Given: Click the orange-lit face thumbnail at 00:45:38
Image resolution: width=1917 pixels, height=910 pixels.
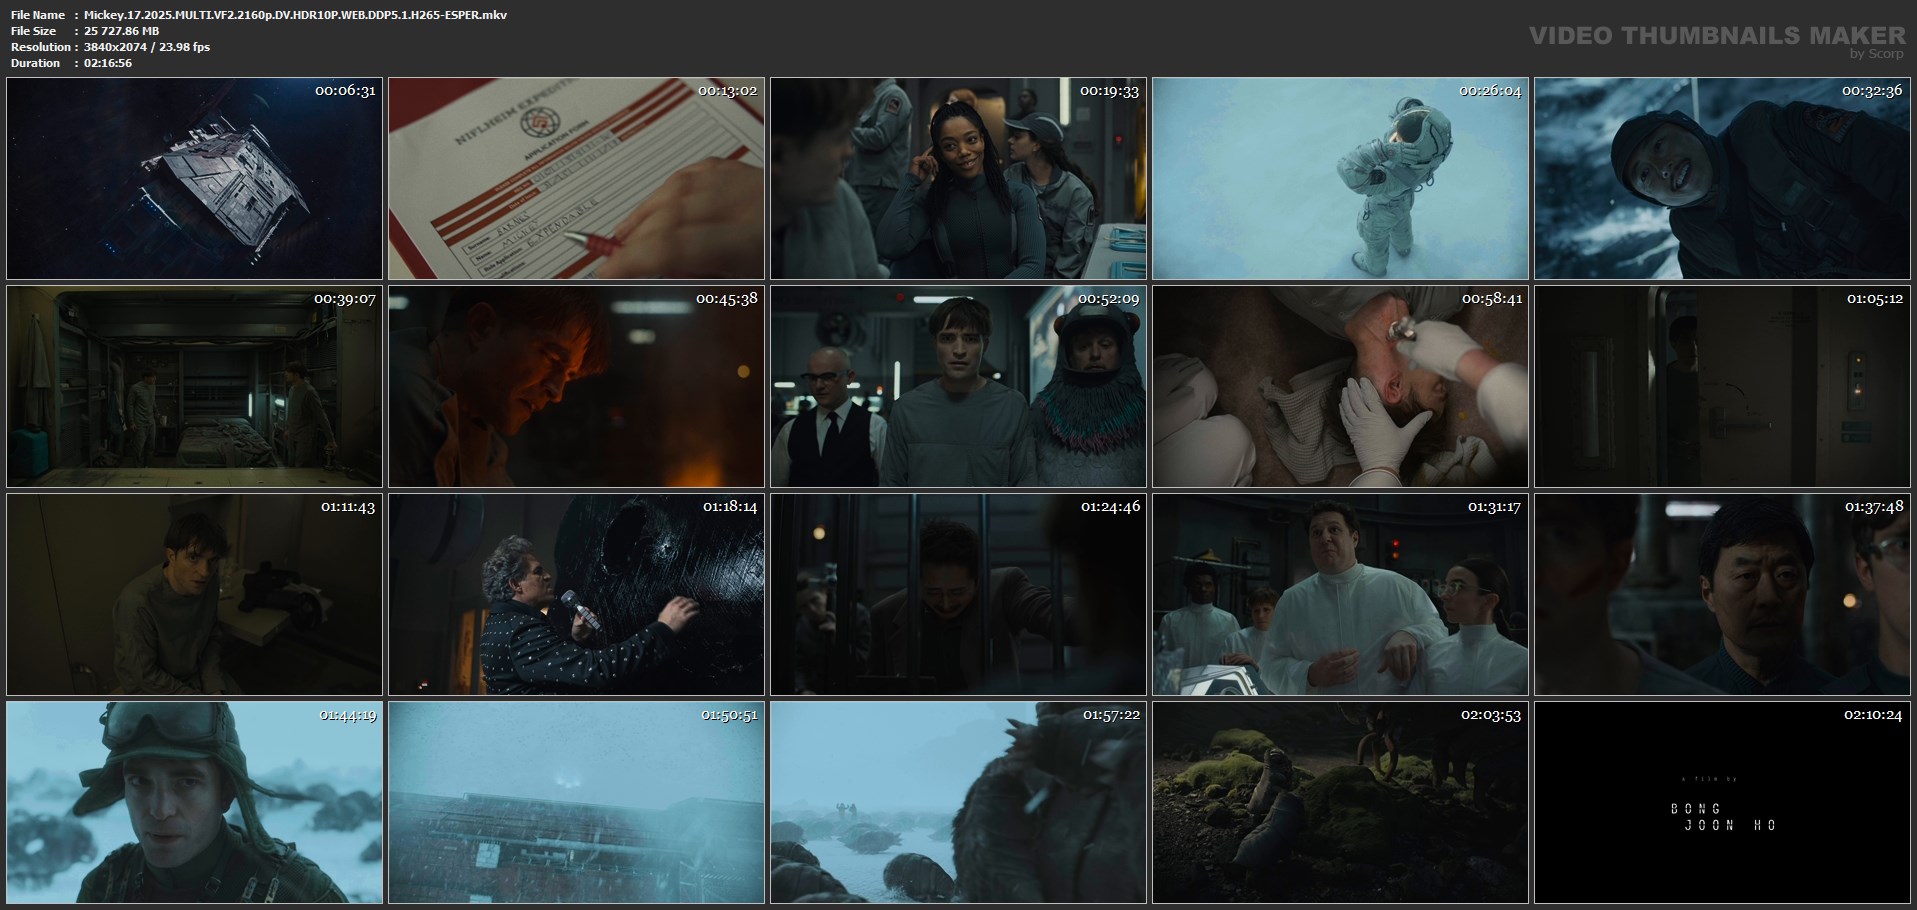Looking at the screenshot, I should pos(576,386).
